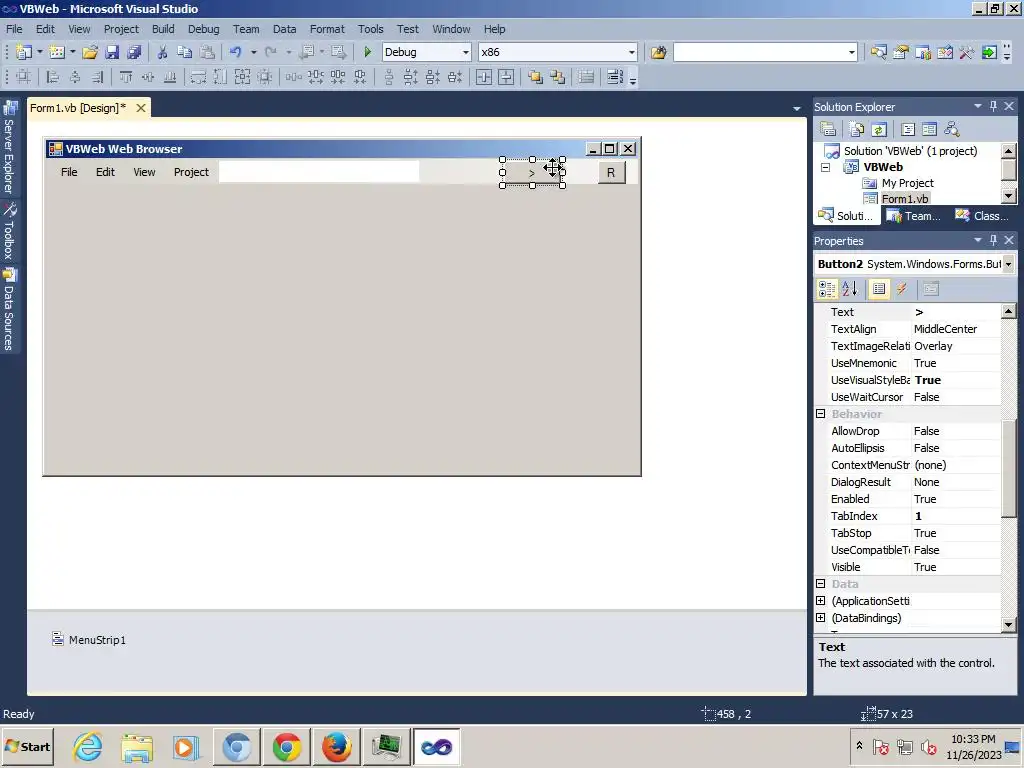Collapse Data category in Properties
The image size is (1024, 768).
[x=821, y=583]
